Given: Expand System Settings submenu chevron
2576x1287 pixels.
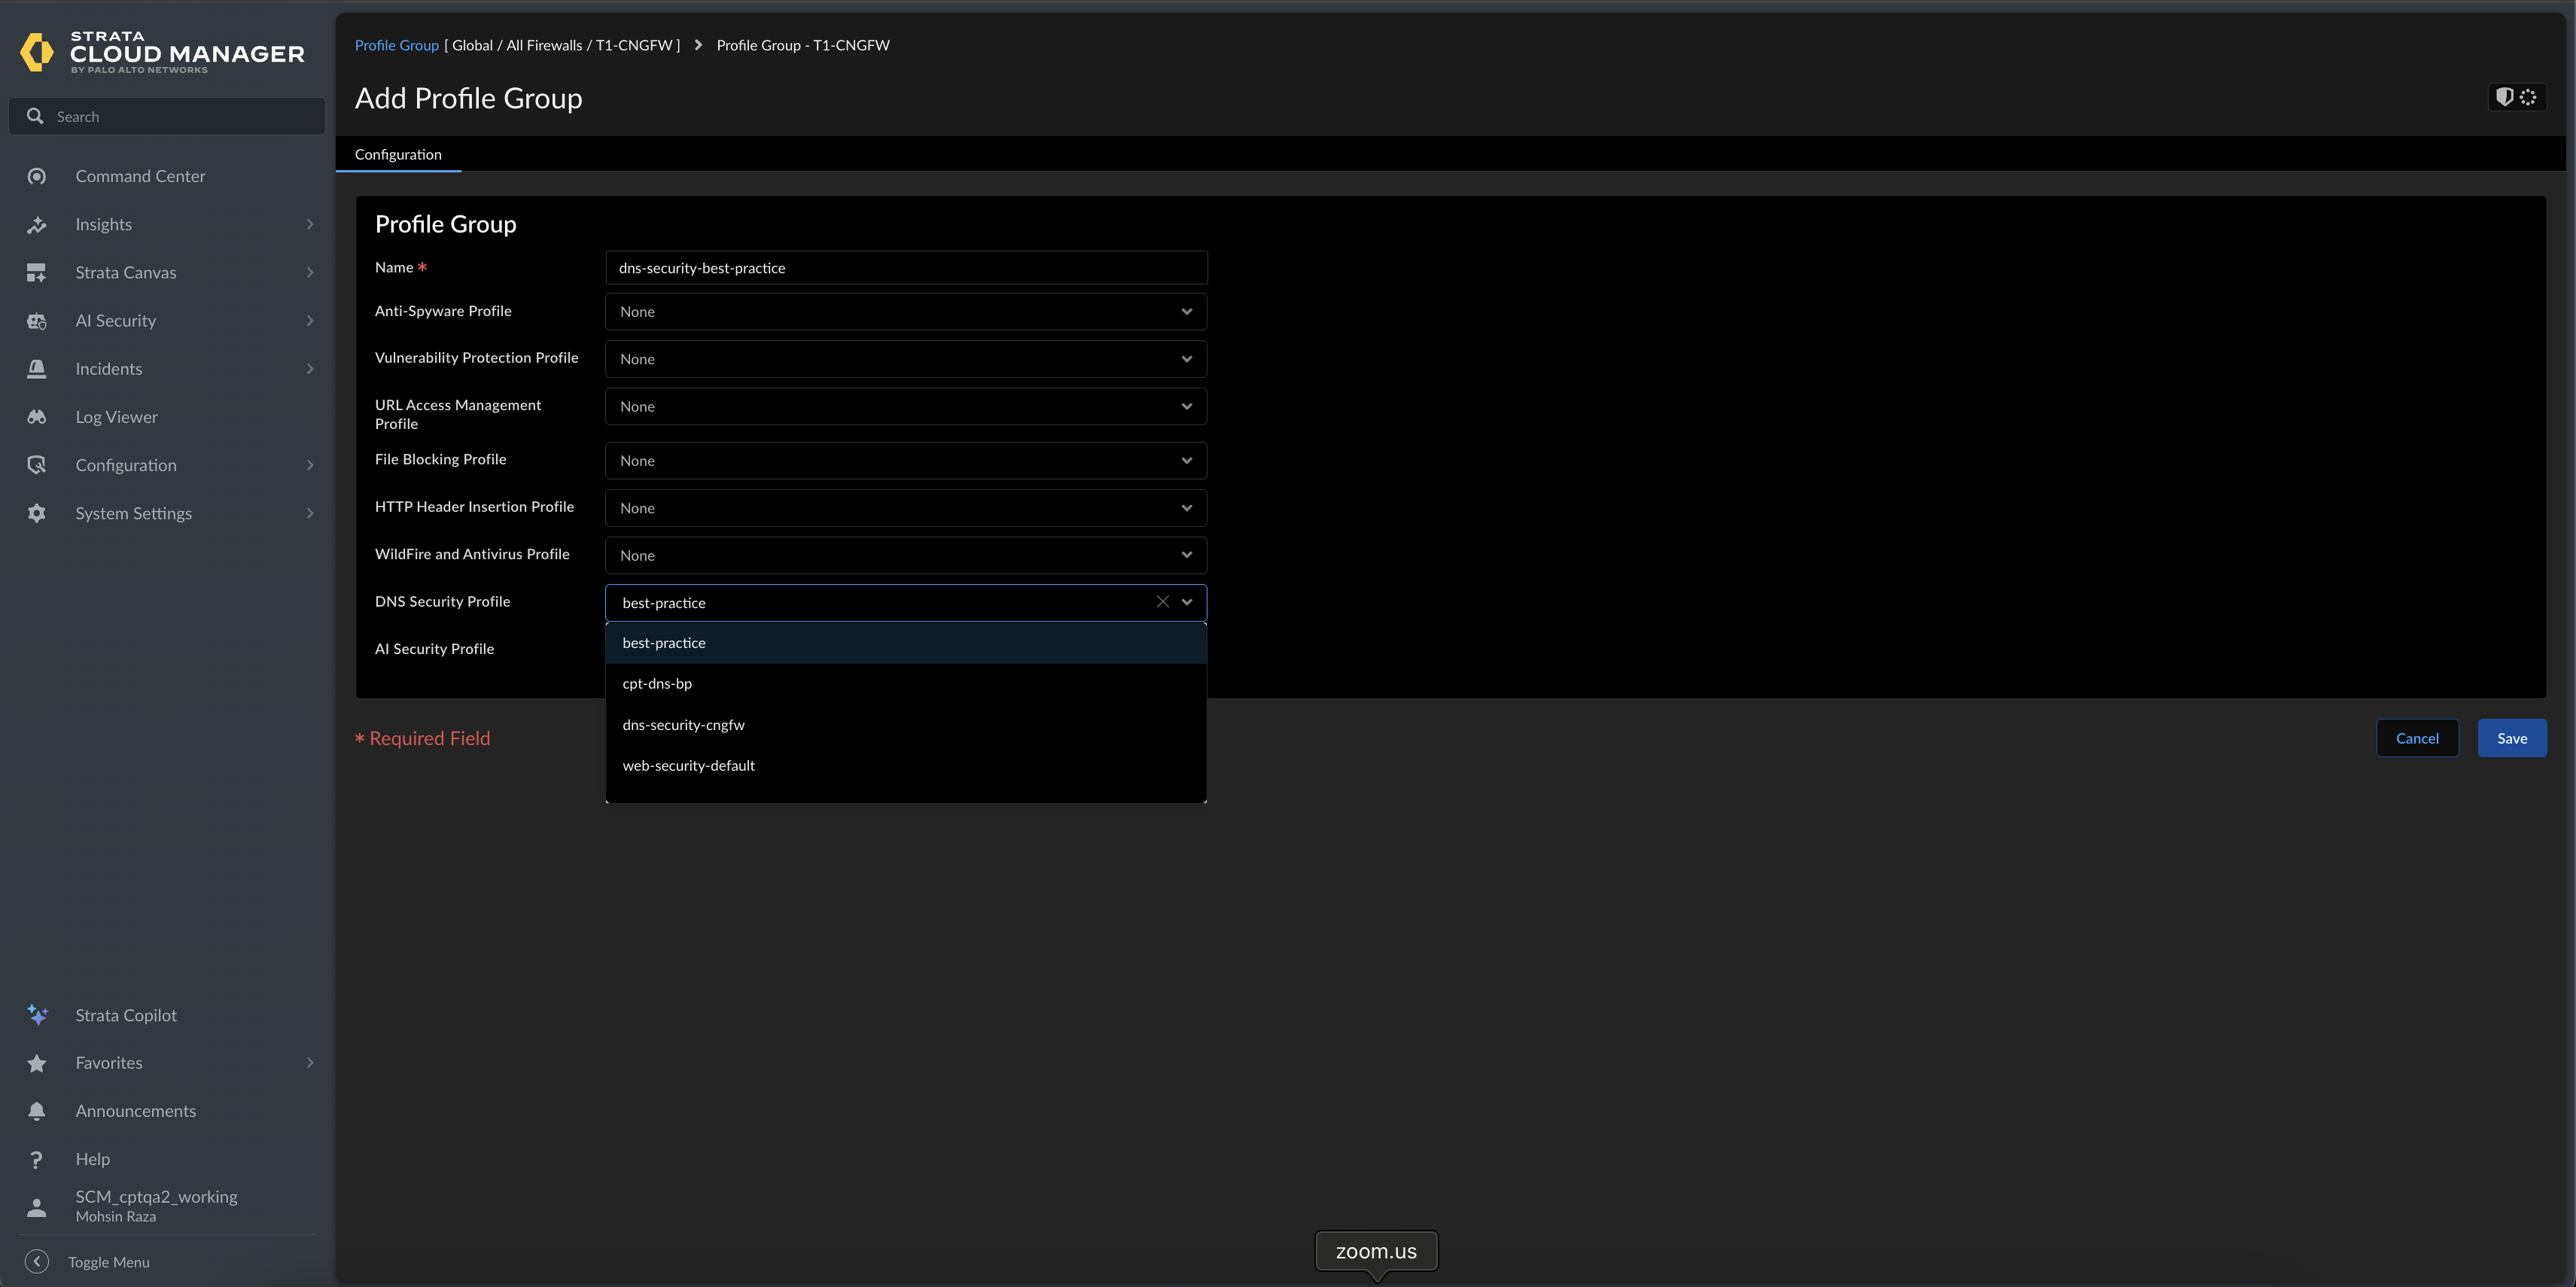Looking at the screenshot, I should [x=310, y=514].
